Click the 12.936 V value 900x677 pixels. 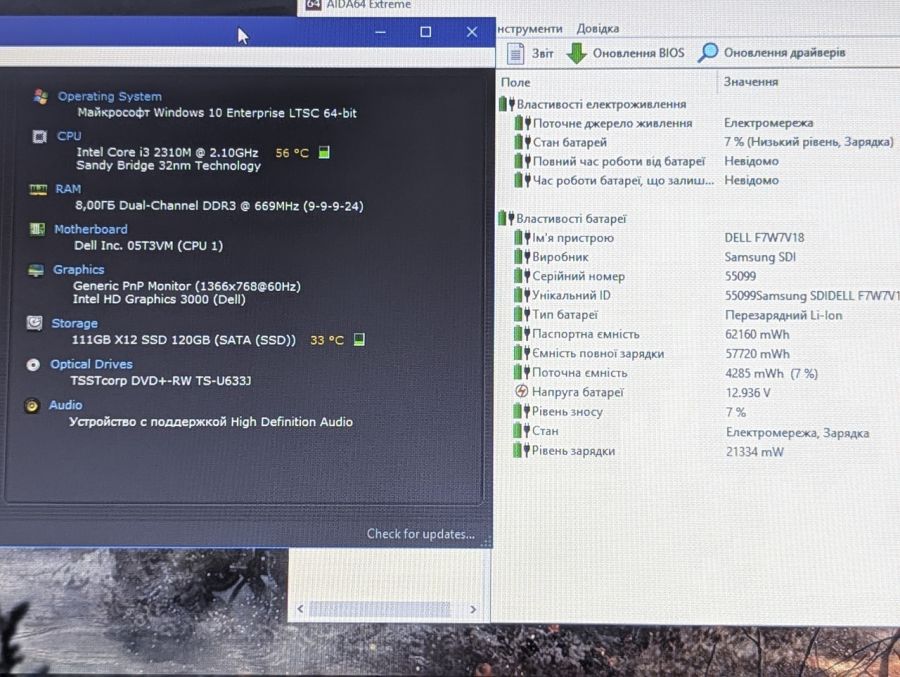coord(748,393)
